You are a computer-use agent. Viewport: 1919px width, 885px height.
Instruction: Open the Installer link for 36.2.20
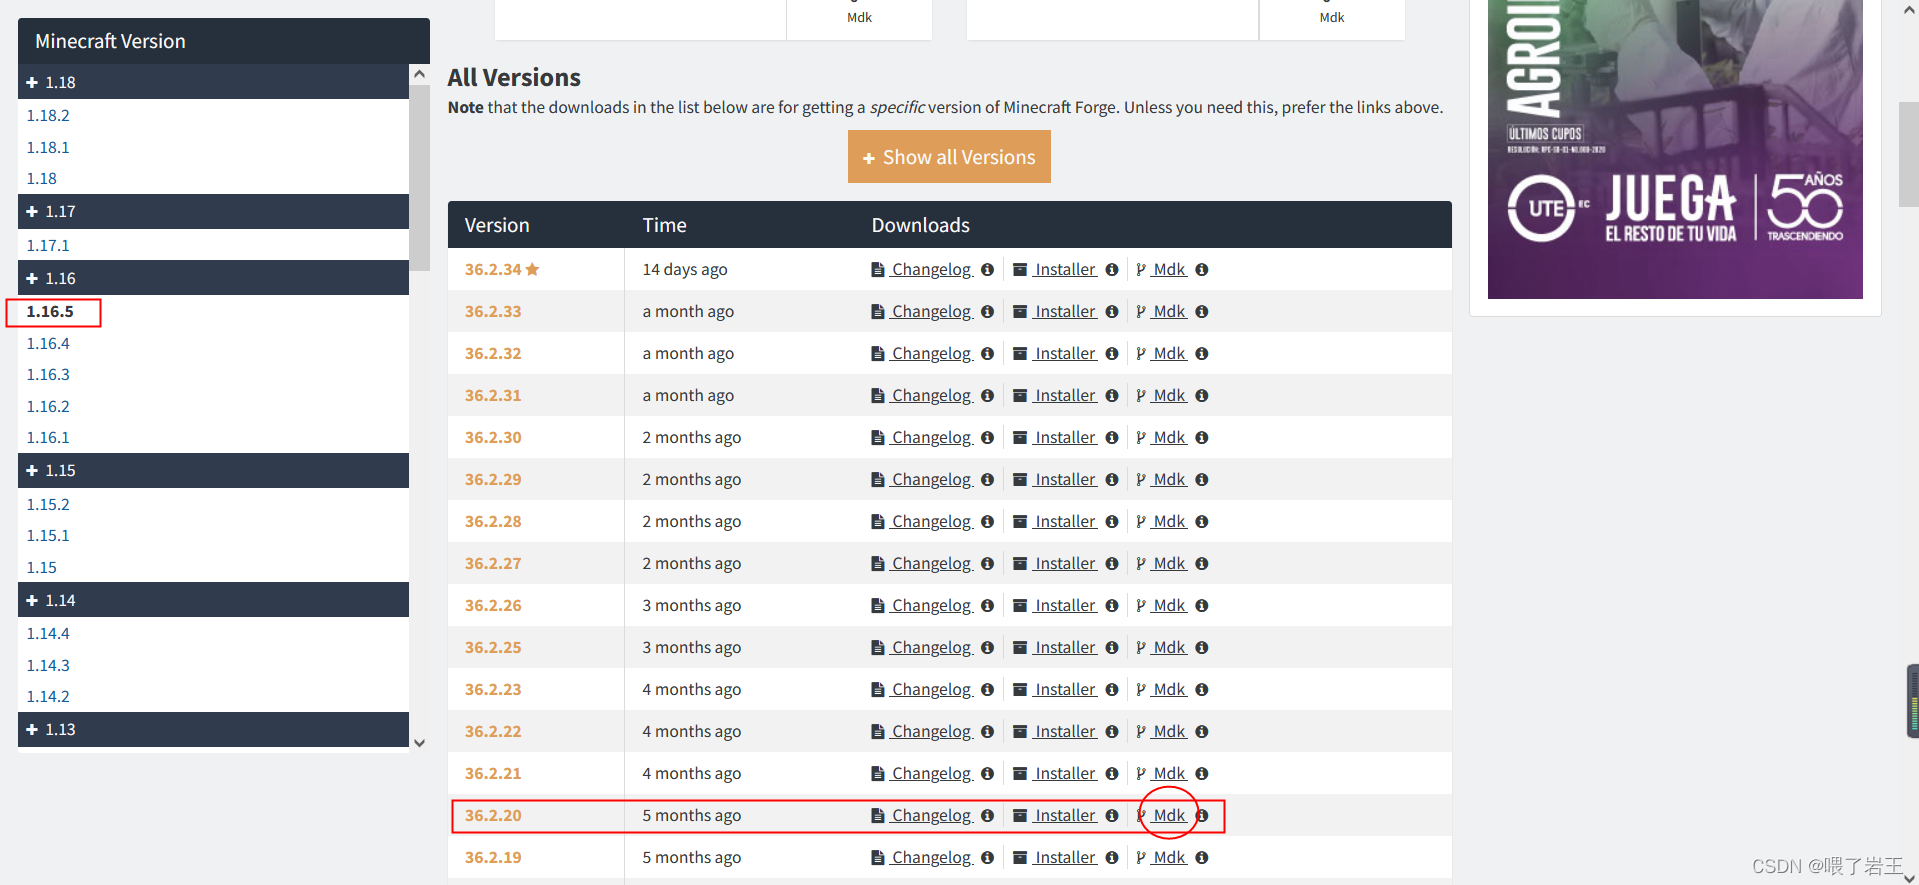(1065, 816)
